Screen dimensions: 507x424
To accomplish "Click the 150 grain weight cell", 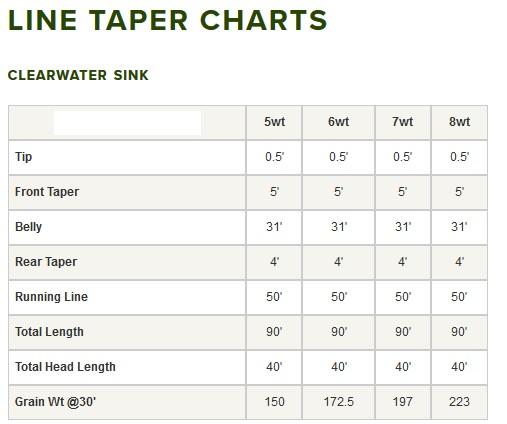I will tap(274, 402).
